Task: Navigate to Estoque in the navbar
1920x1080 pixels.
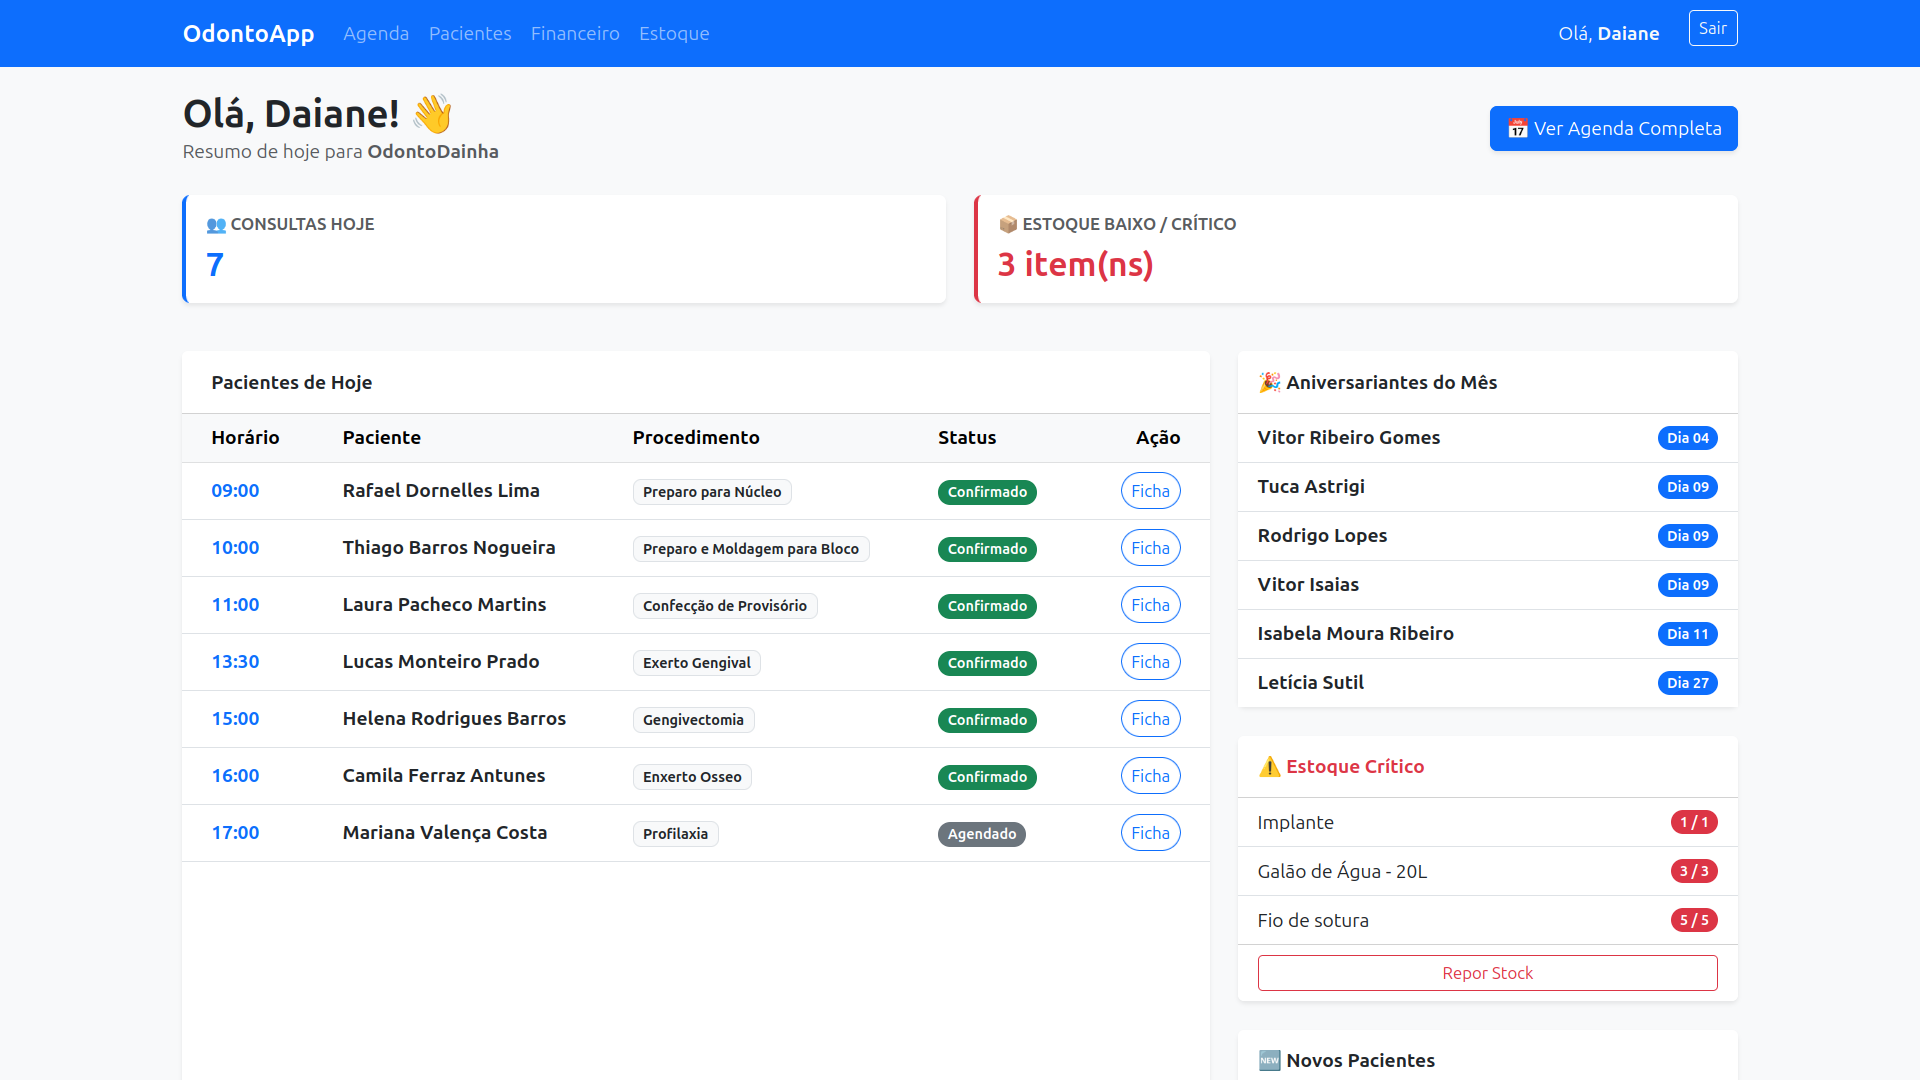Action: pyautogui.click(x=674, y=33)
